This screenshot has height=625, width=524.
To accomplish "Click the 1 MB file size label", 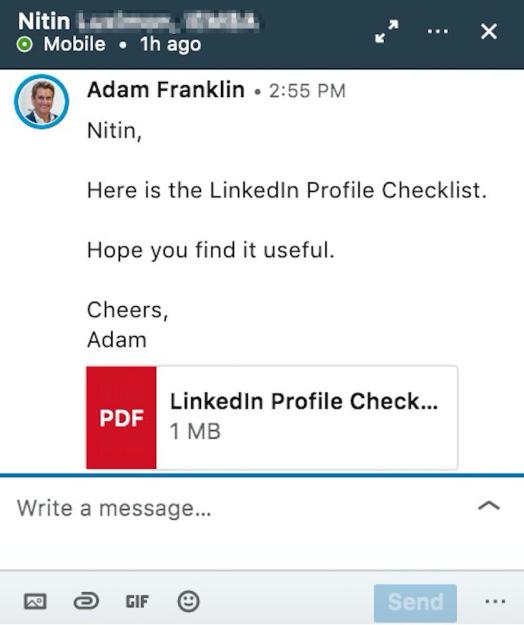I will click(x=195, y=431).
